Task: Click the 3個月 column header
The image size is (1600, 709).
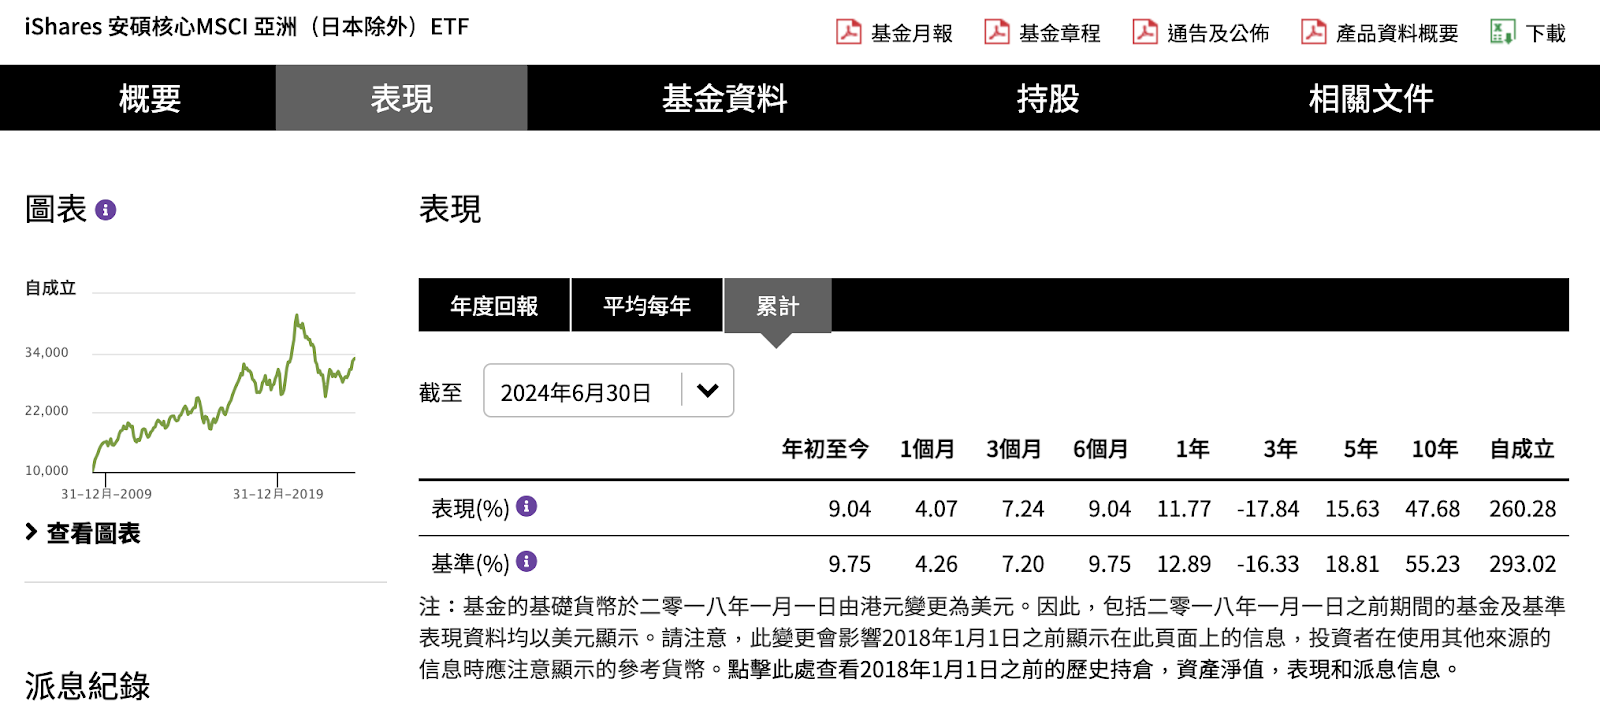Action: (1014, 449)
